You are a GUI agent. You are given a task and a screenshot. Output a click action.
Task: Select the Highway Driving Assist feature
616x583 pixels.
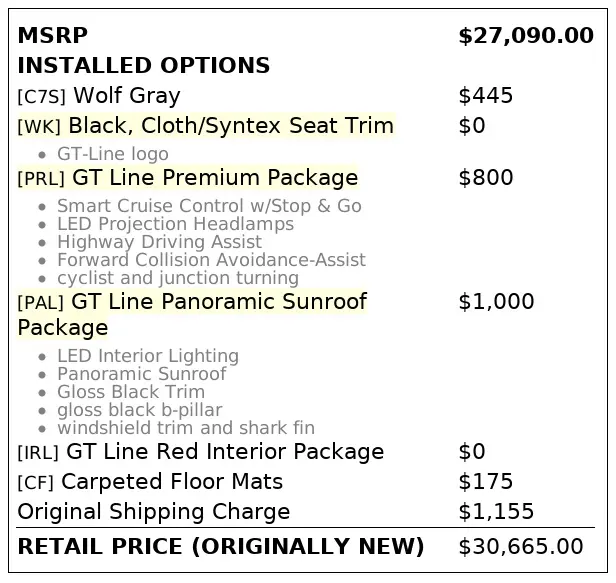tap(161, 242)
